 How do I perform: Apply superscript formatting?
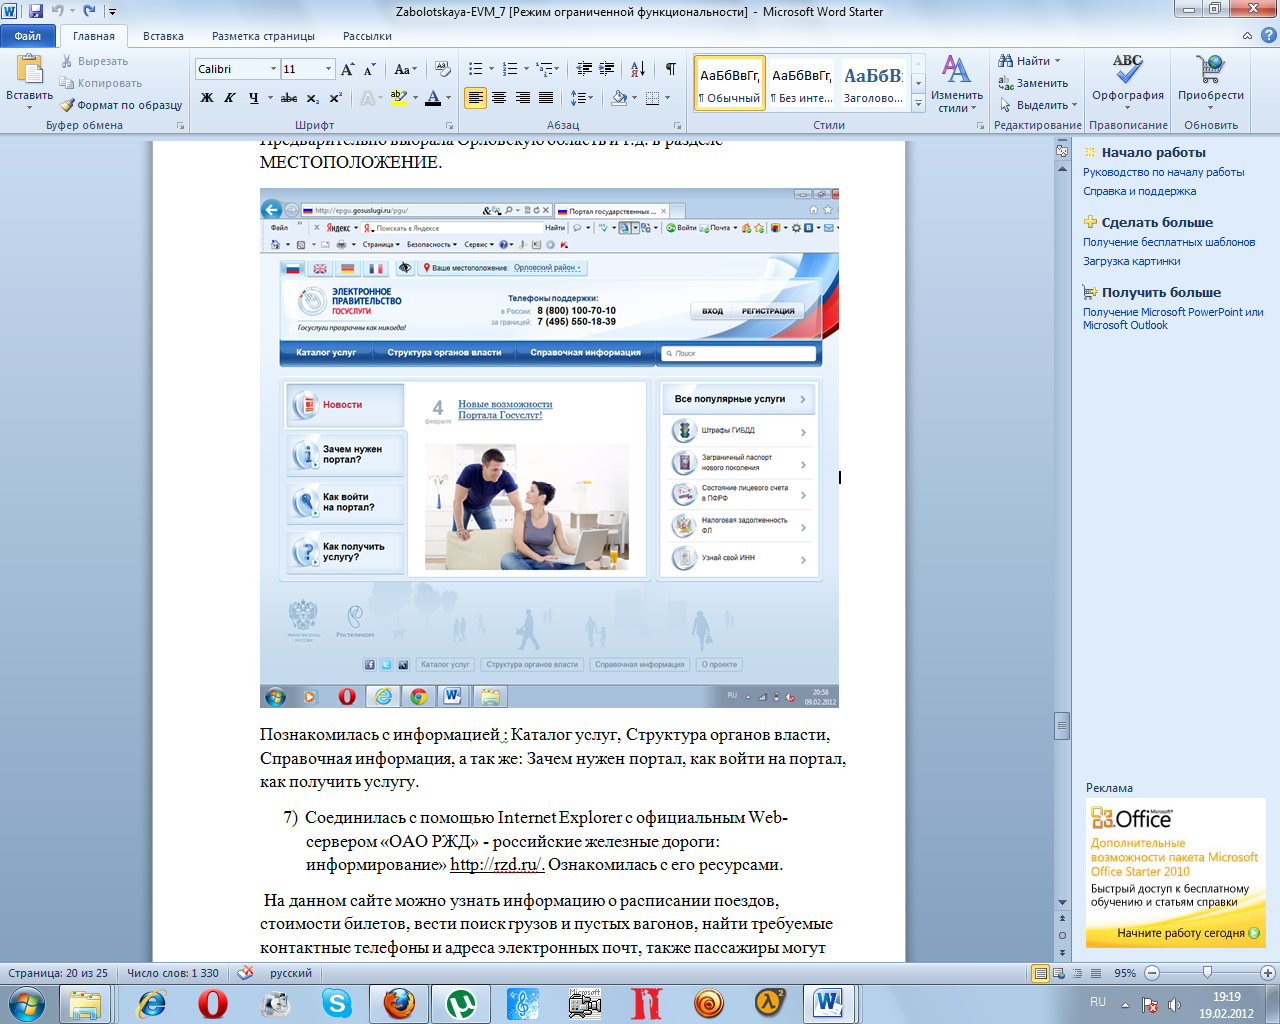335,98
